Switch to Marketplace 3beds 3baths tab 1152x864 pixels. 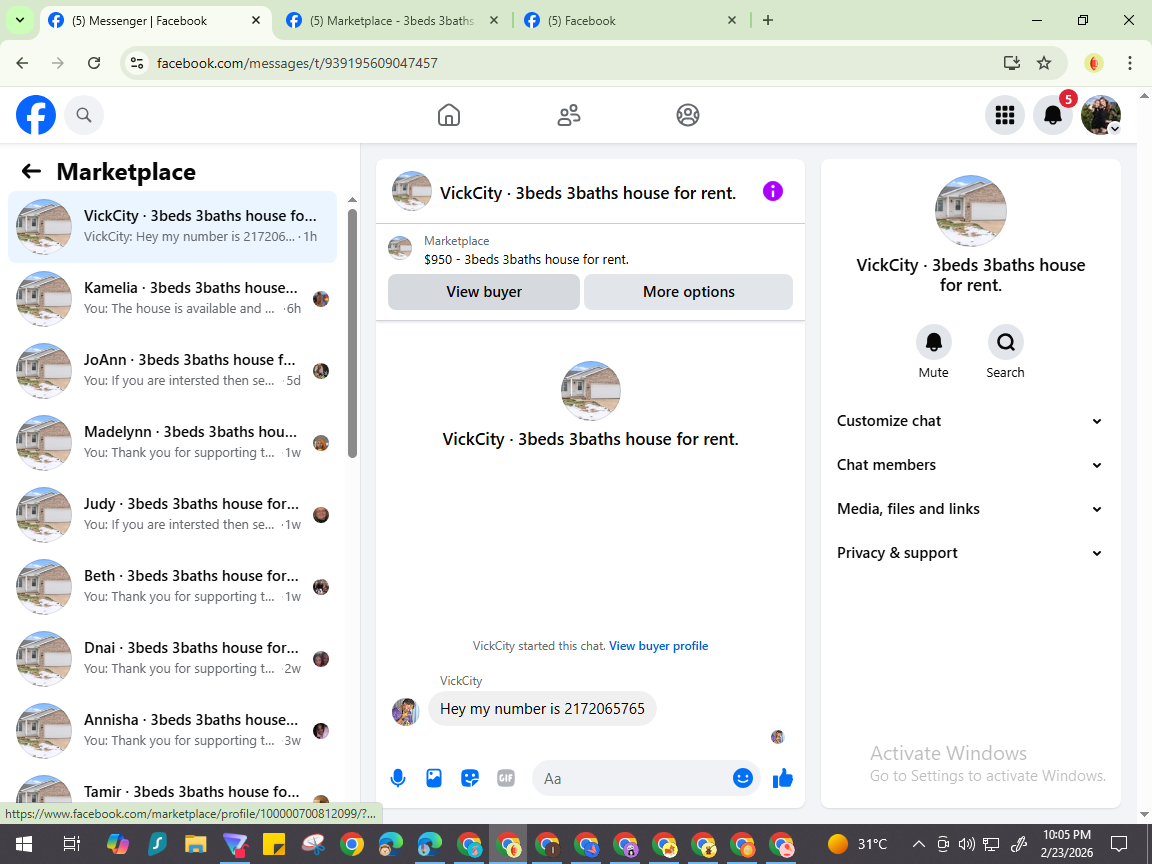click(x=392, y=21)
